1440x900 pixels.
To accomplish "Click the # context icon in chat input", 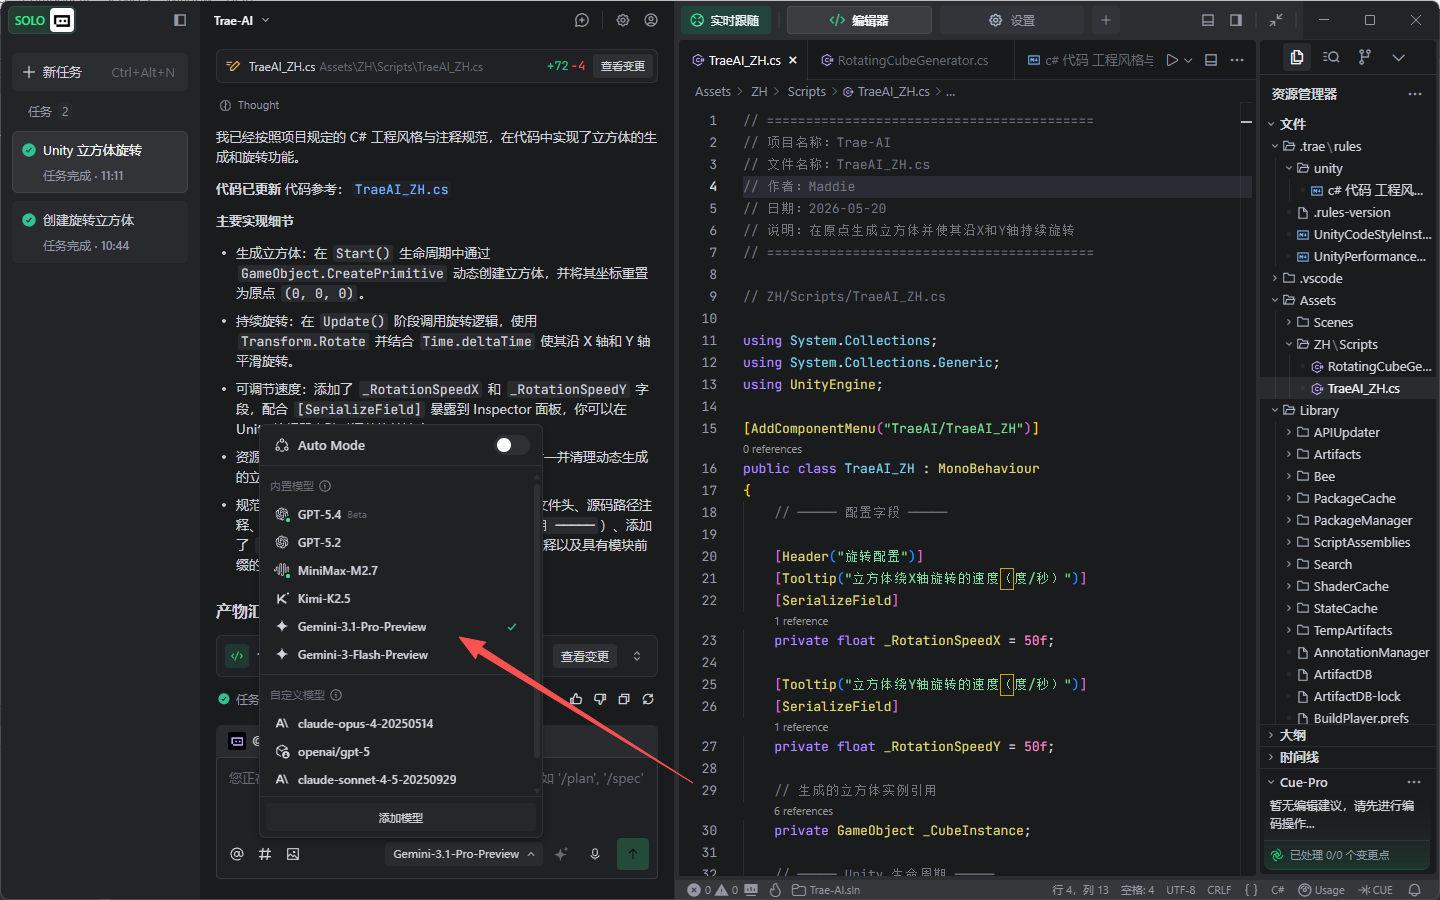I will point(265,854).
